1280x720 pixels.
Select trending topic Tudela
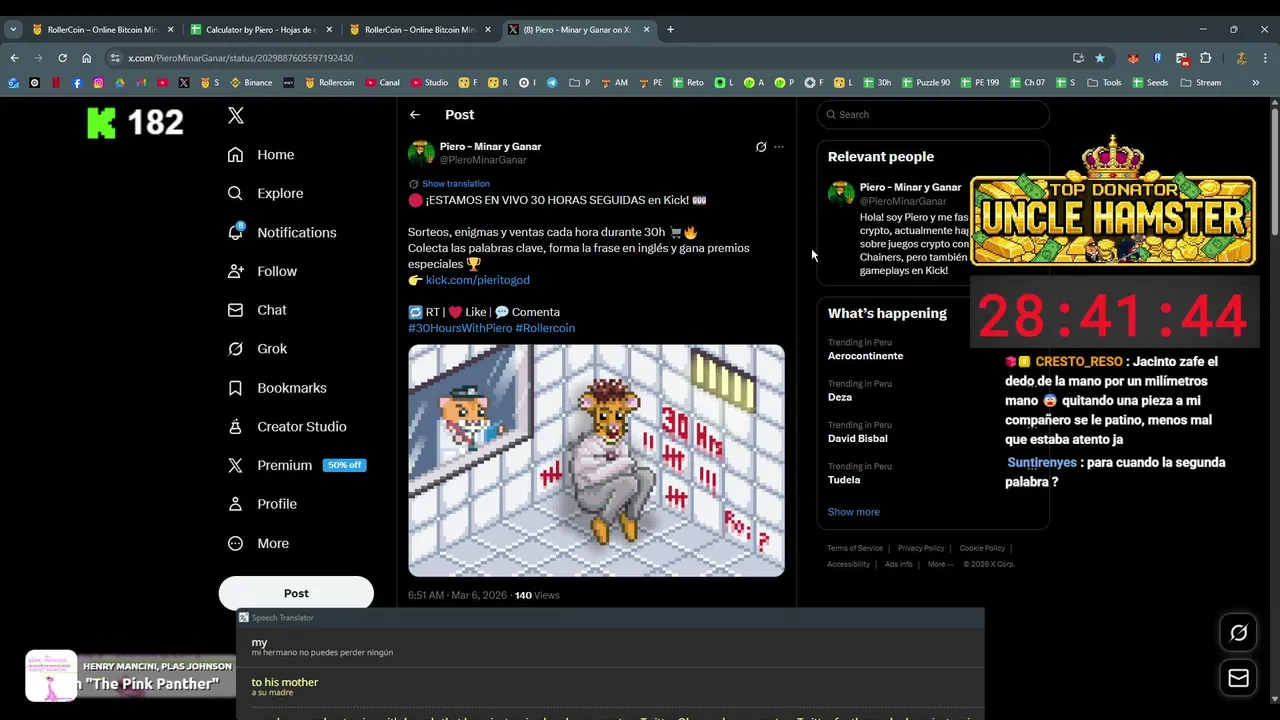click(x=844, y=480)
